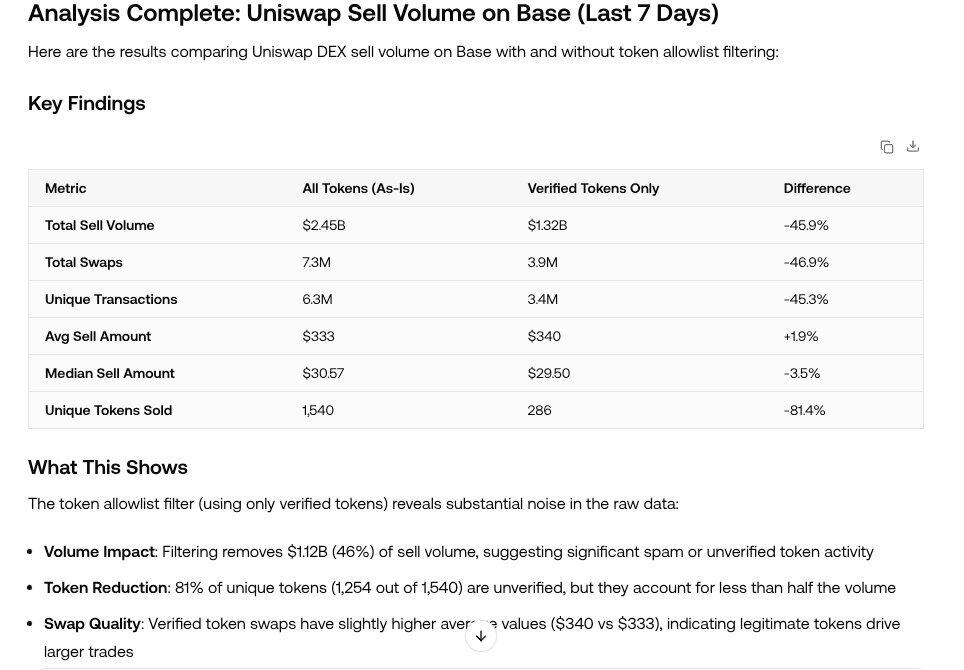Click the Verified Tokens Only header
Screen dimensions: 964x670
click(593, 188)
